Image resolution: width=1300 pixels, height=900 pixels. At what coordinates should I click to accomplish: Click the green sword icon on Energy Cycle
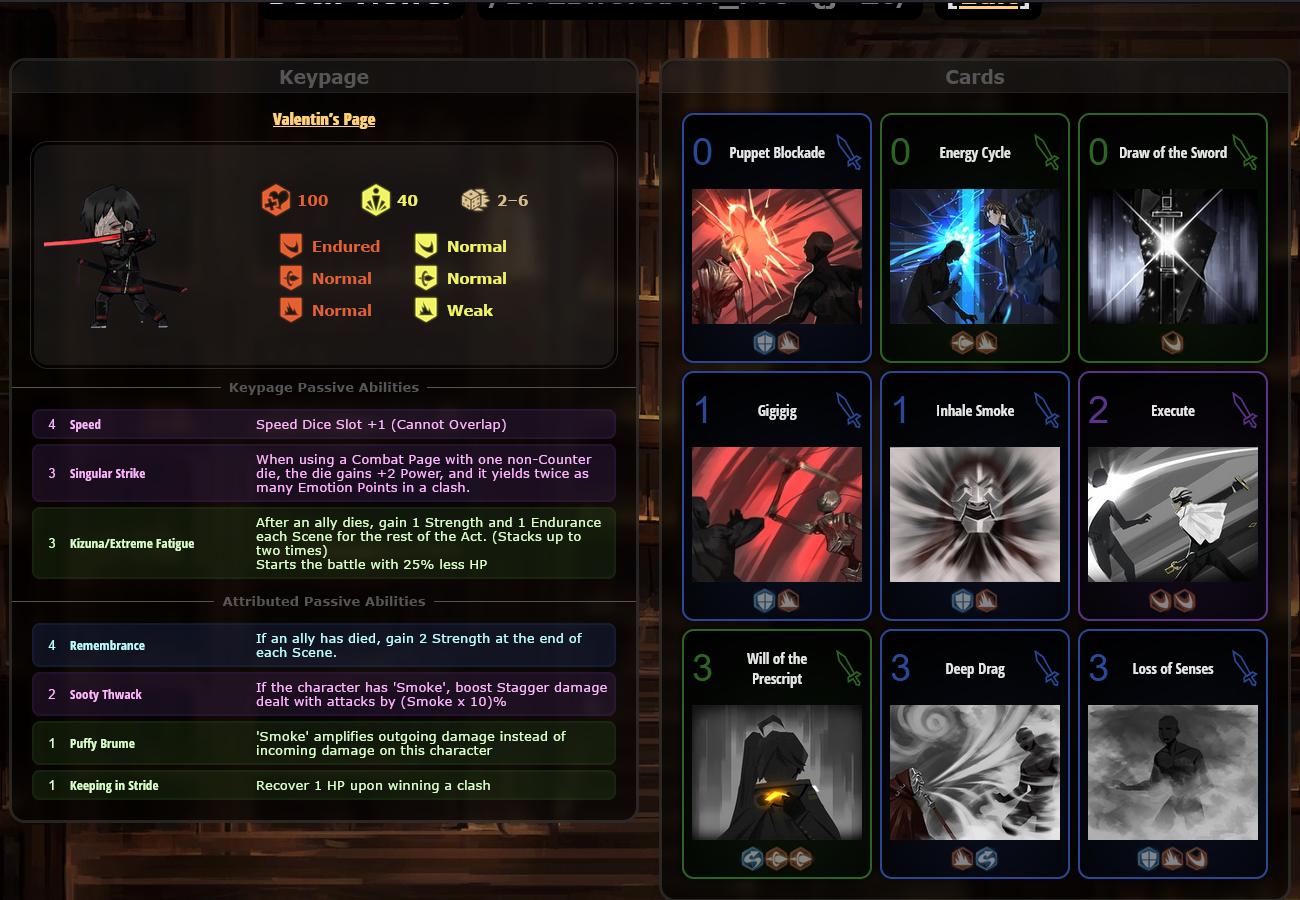pos(1047,152)
